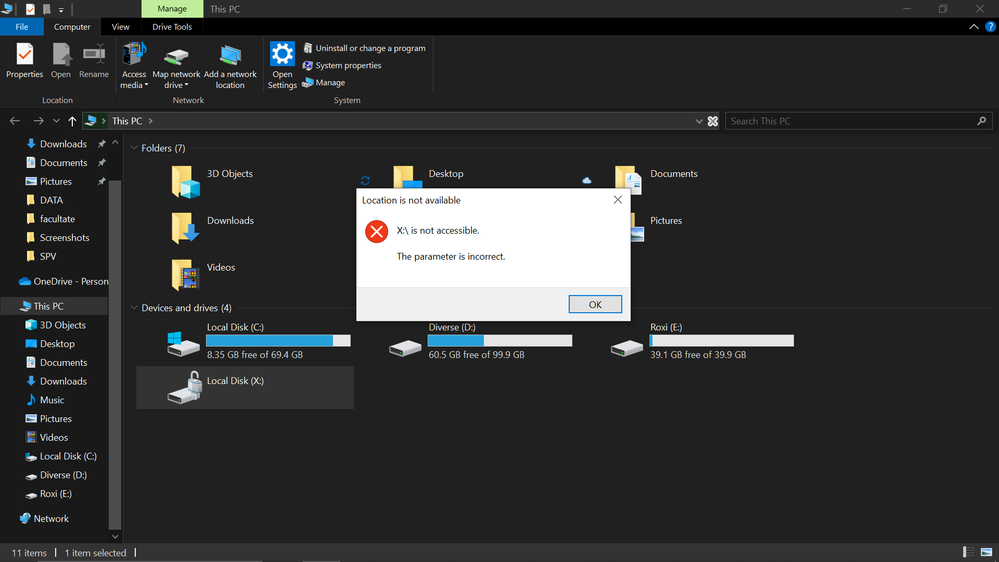Viewport: 999px width, 562px height.
Task: Select Music in navigation tree
Action: [52, 400]
